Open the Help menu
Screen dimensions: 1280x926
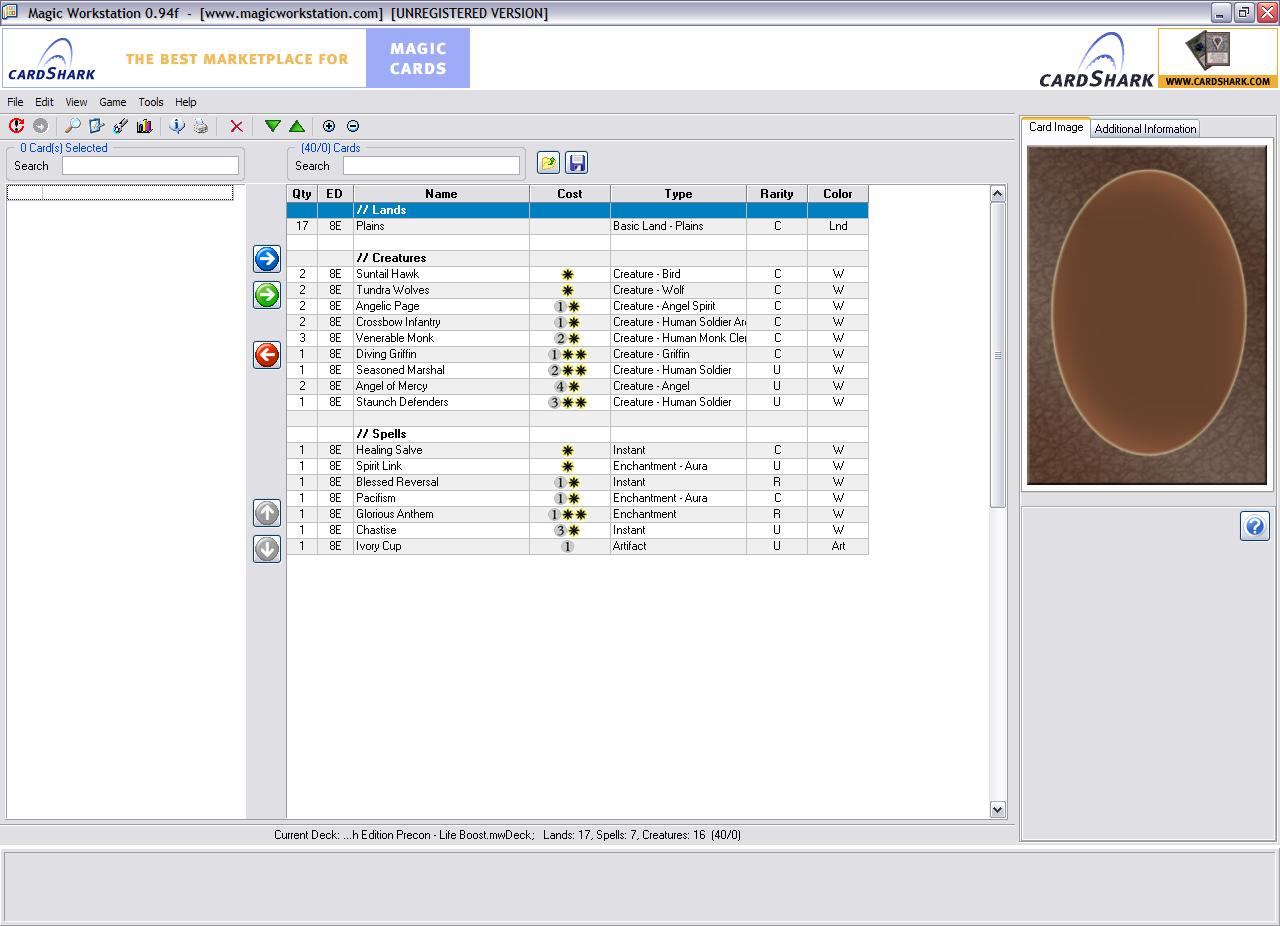pos(186,102)
